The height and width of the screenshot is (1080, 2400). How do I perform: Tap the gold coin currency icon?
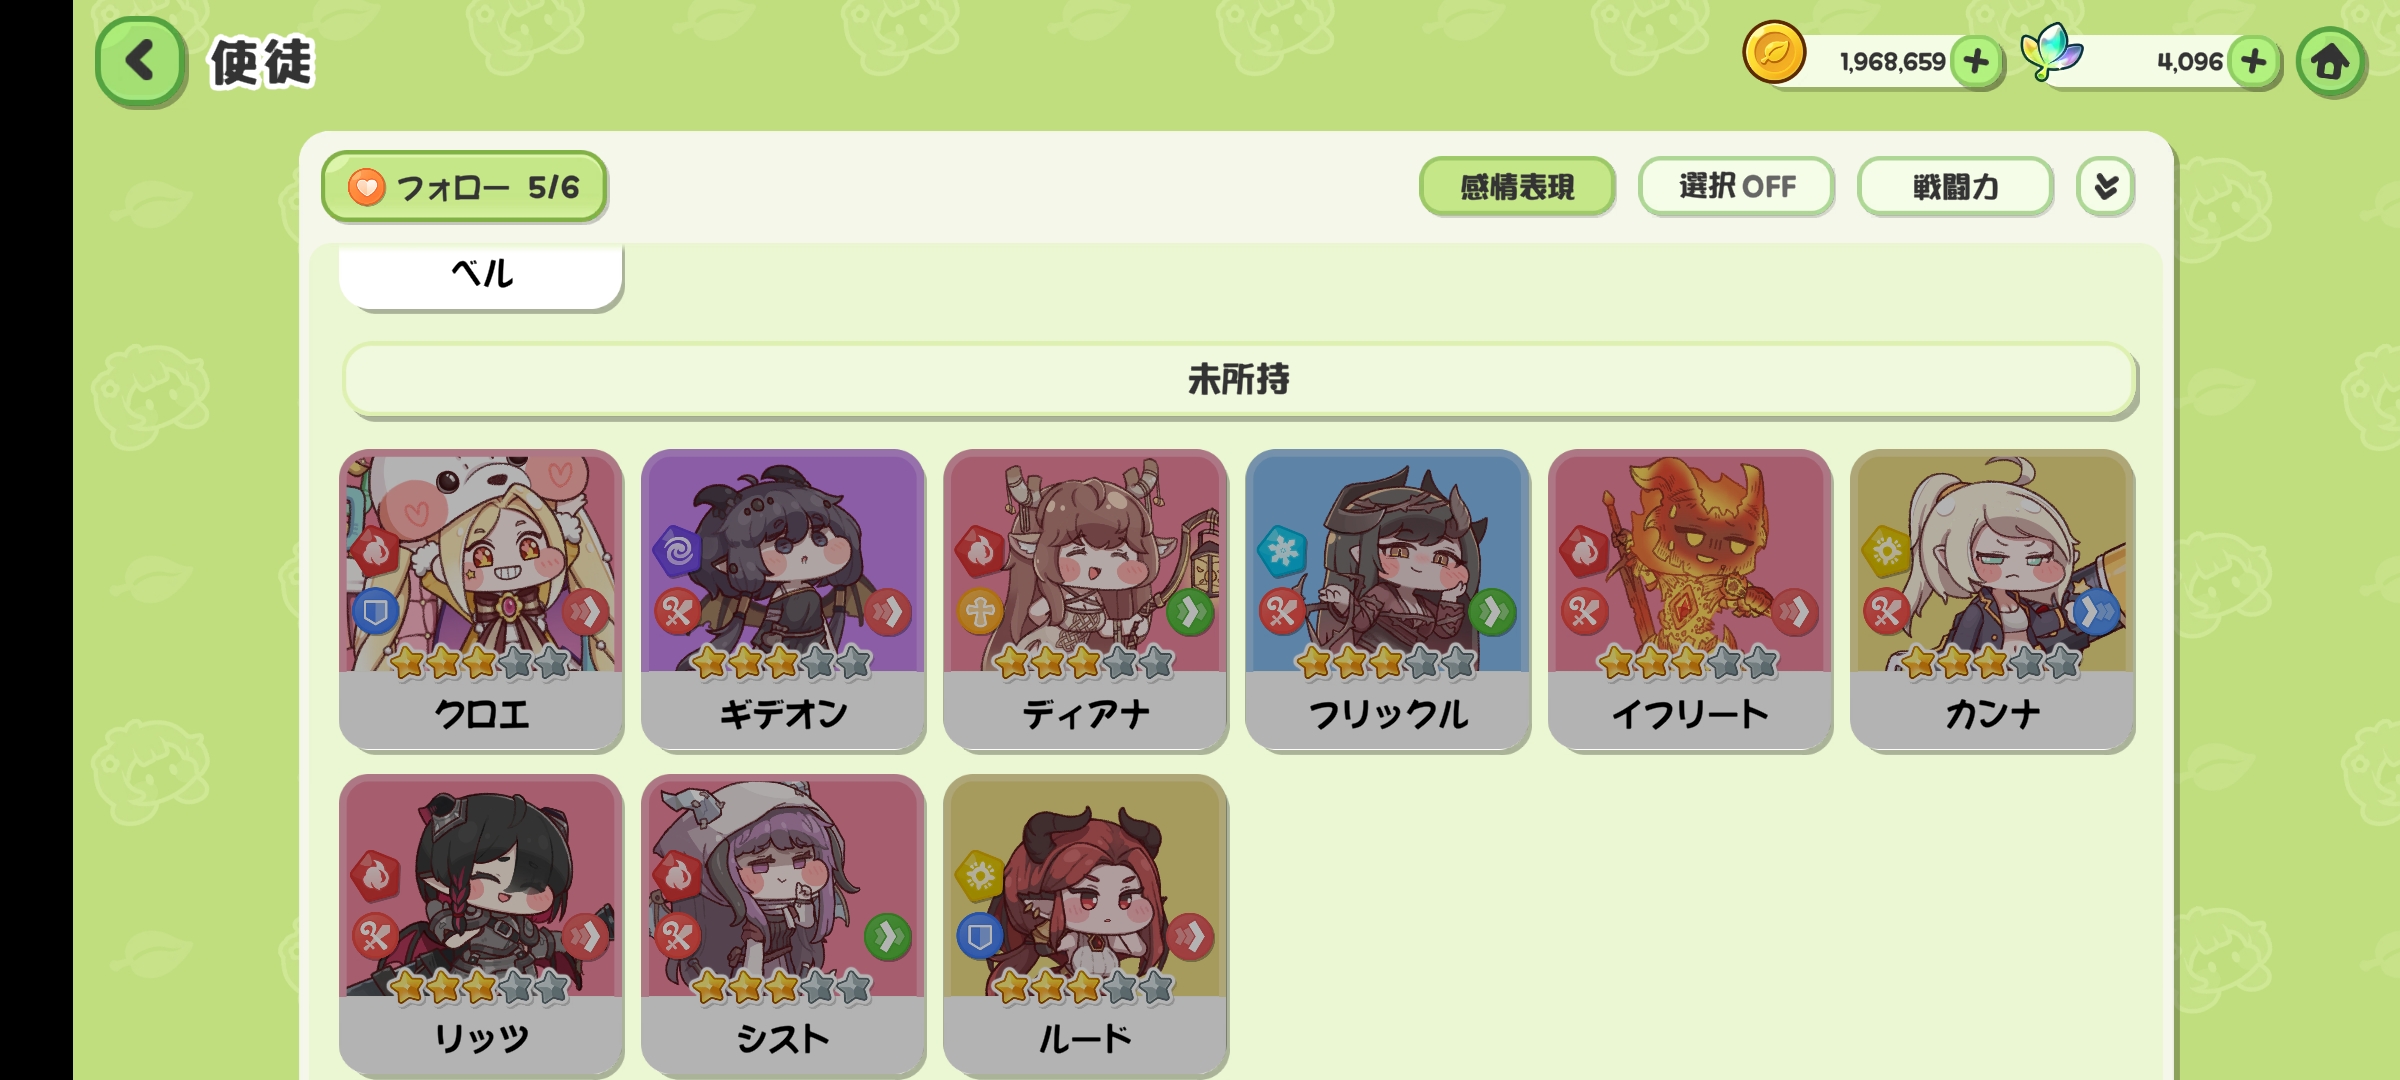click(x=1774, y=53)
